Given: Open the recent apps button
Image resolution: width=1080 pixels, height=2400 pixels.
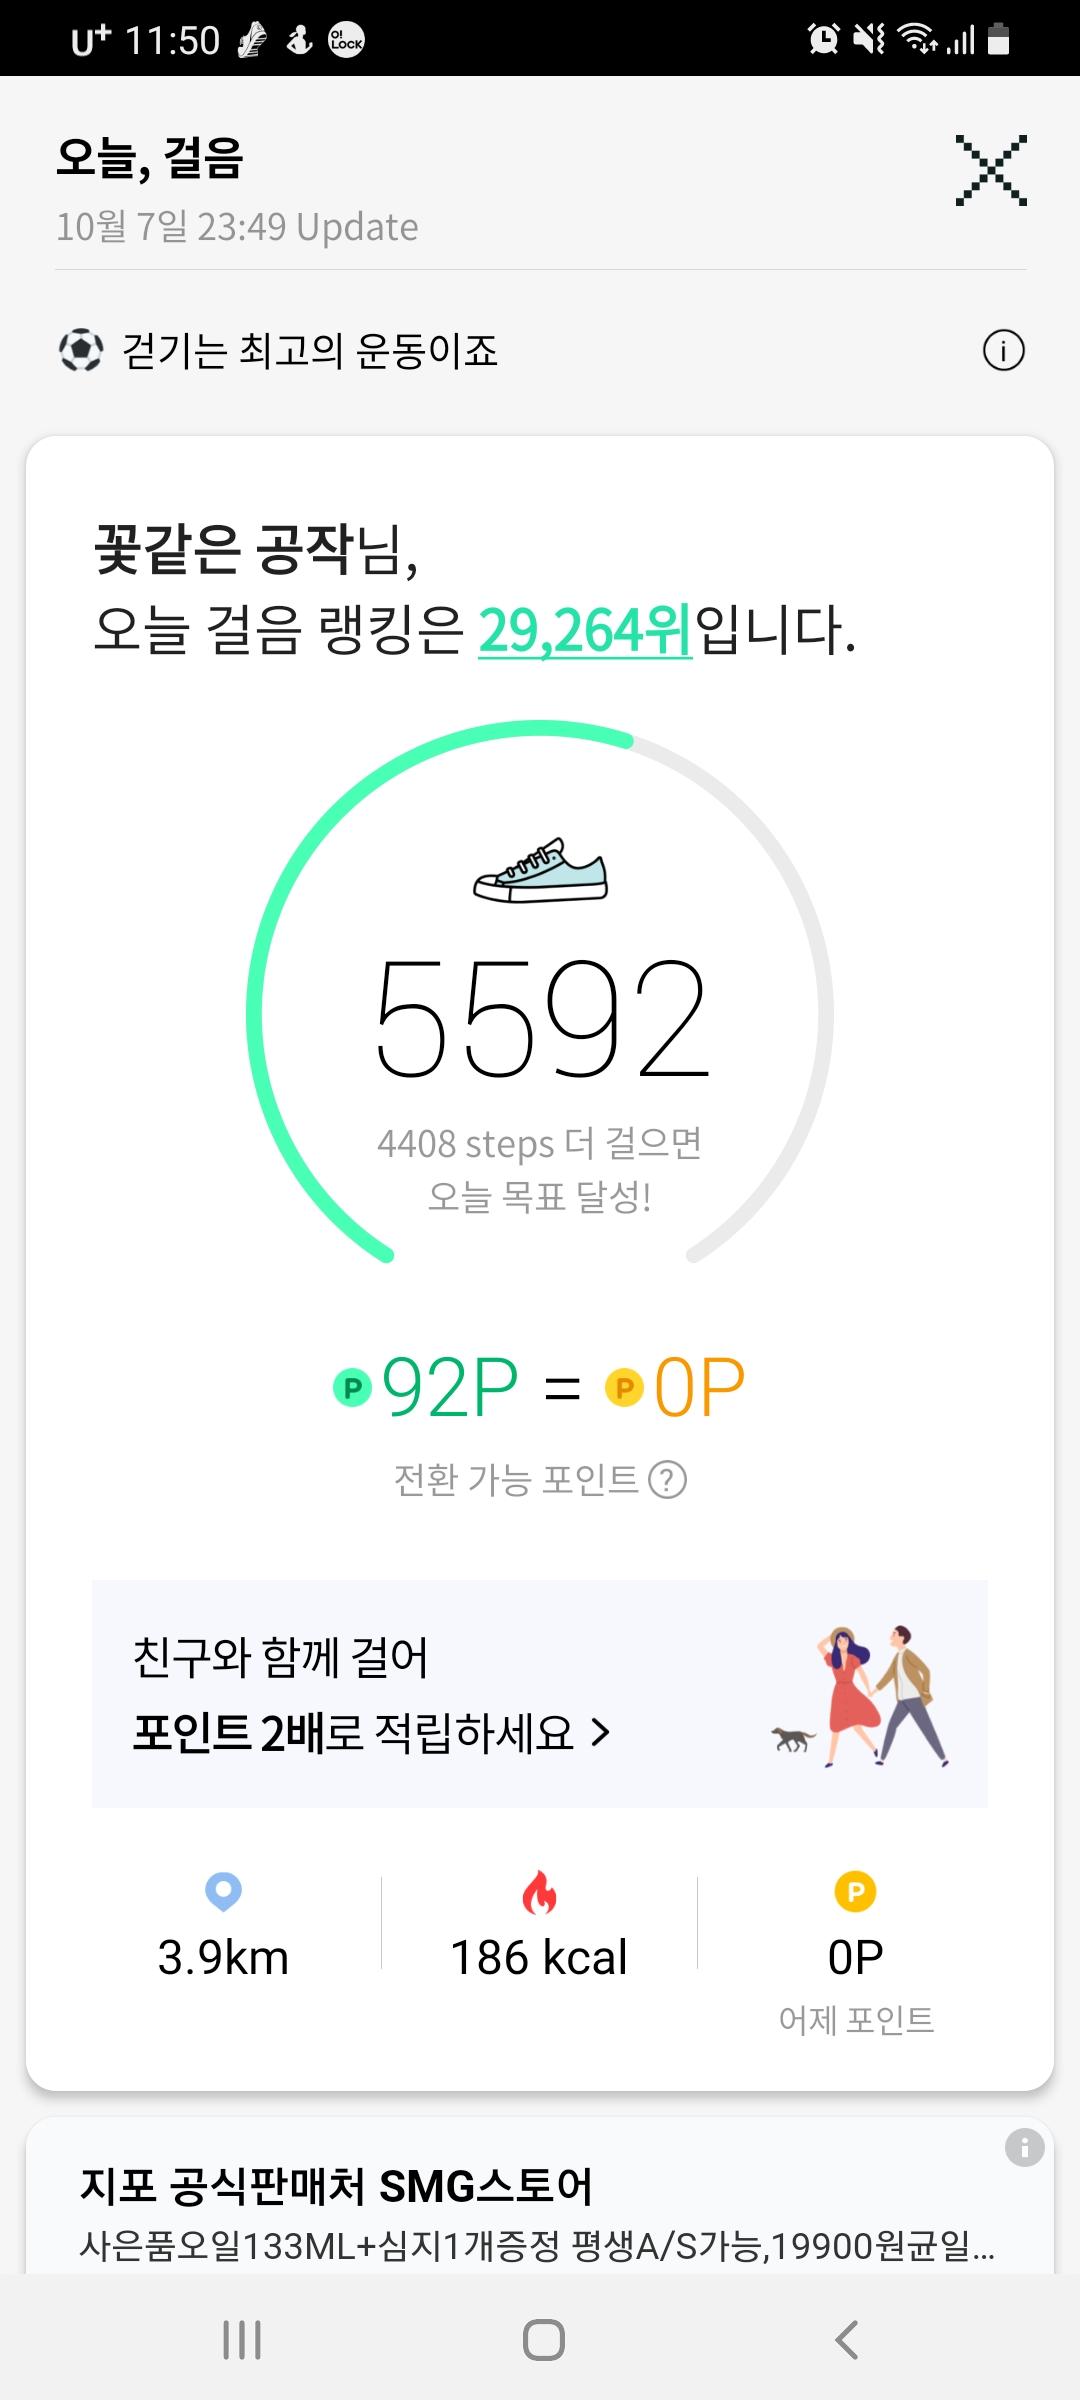Looking at the screenshot, I should pos(242,2340).
